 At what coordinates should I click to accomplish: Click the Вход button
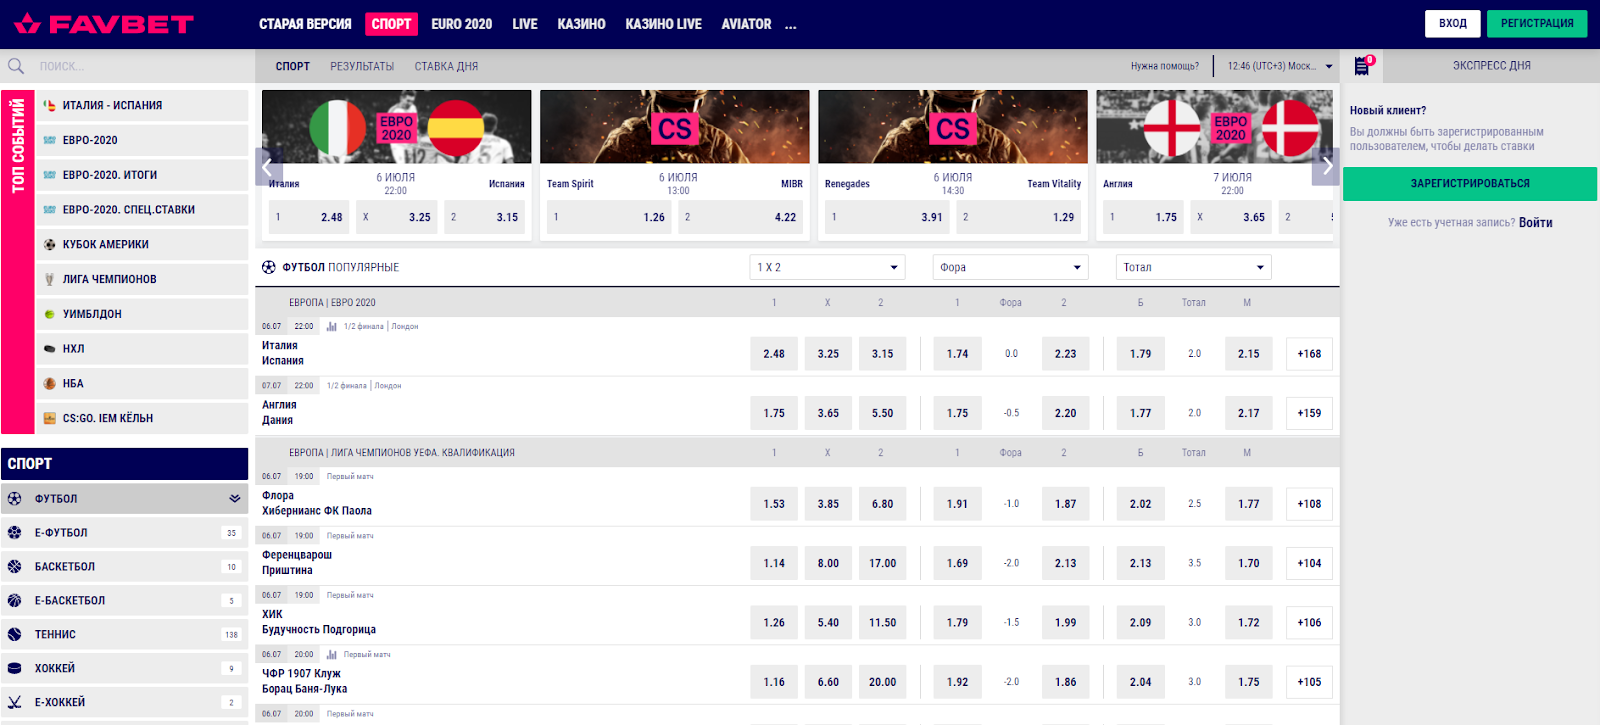coord(1453,23)
